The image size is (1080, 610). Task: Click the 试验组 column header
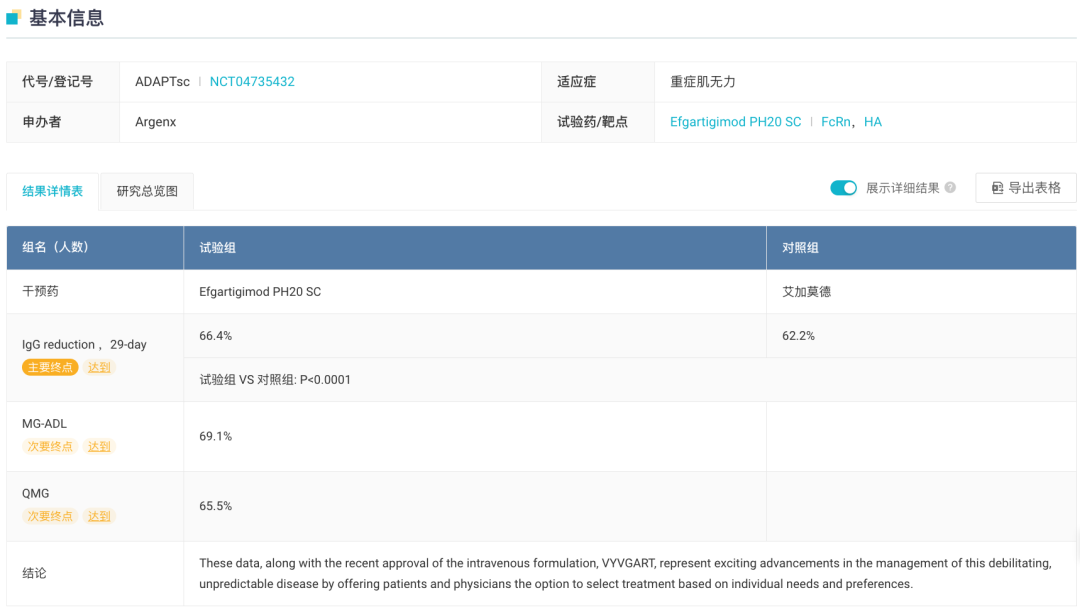click(x=218, y=247)
